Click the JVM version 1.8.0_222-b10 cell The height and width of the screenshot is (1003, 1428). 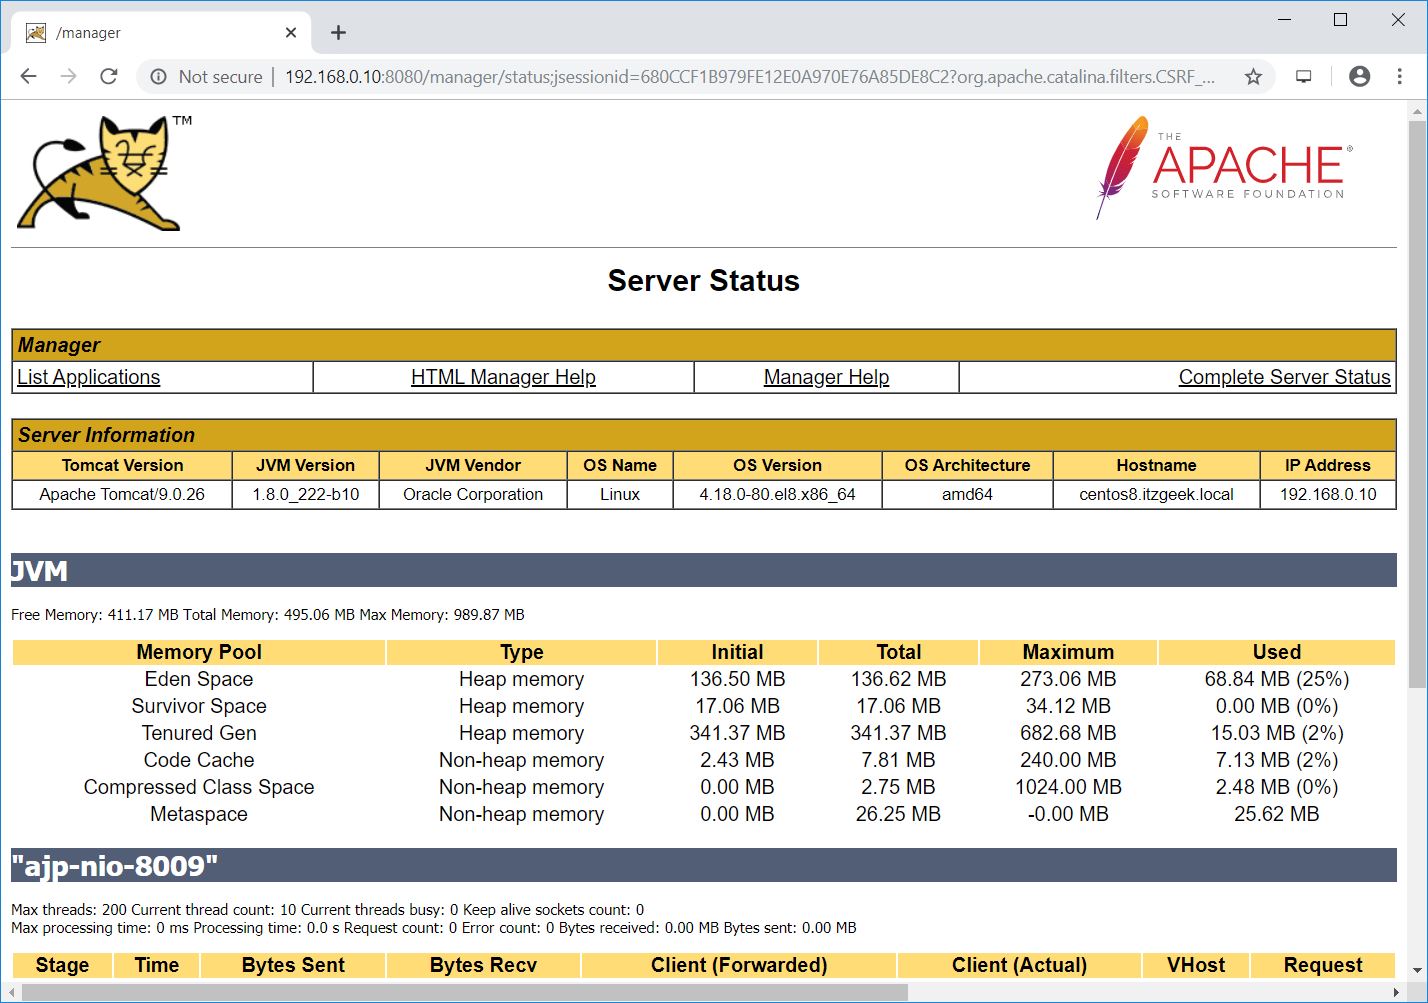coord(305,494)
